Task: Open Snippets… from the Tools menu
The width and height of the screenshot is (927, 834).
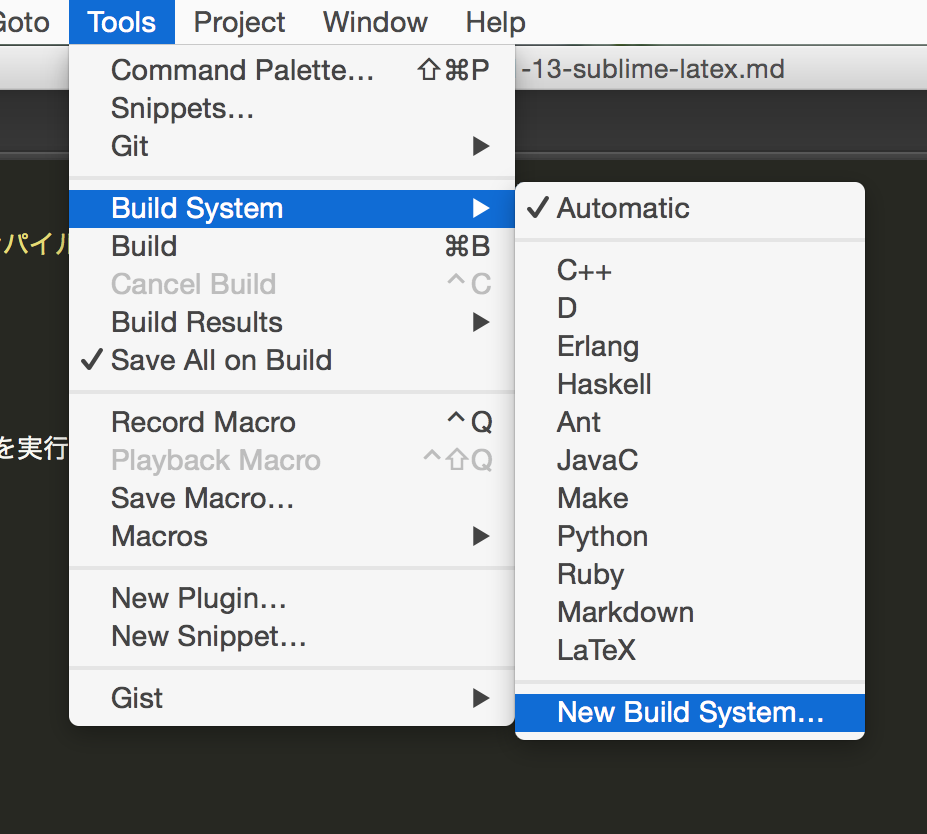Action: click(x=291, y=108)
